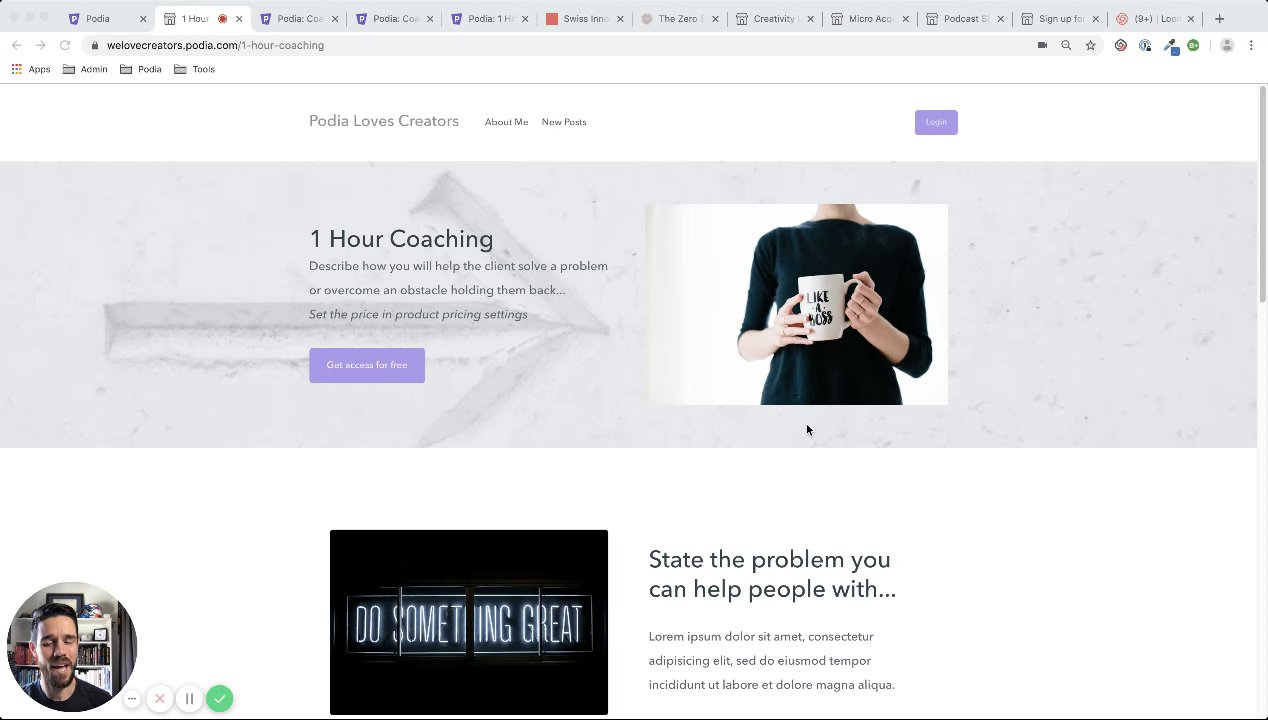Image resolution: width=1268 pixels, height=720 pixels.
Task: Open the New Posts link
Action: pos(564,122)
